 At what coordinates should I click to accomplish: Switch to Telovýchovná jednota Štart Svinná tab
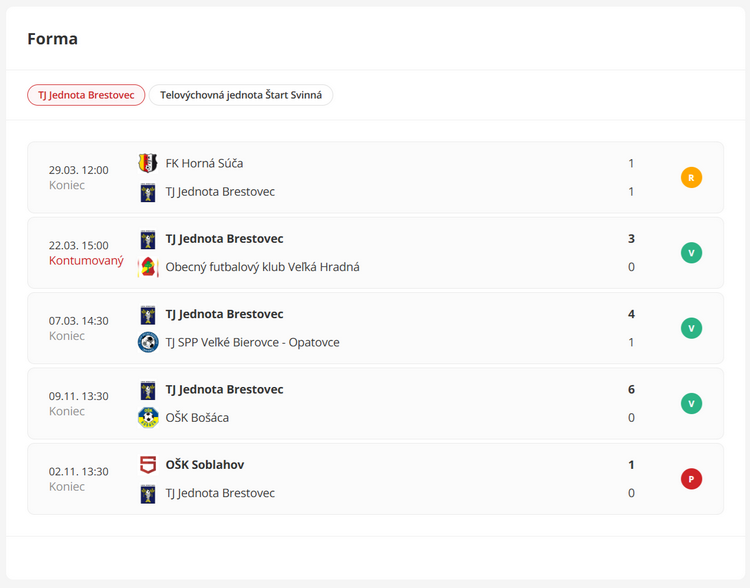241,95
